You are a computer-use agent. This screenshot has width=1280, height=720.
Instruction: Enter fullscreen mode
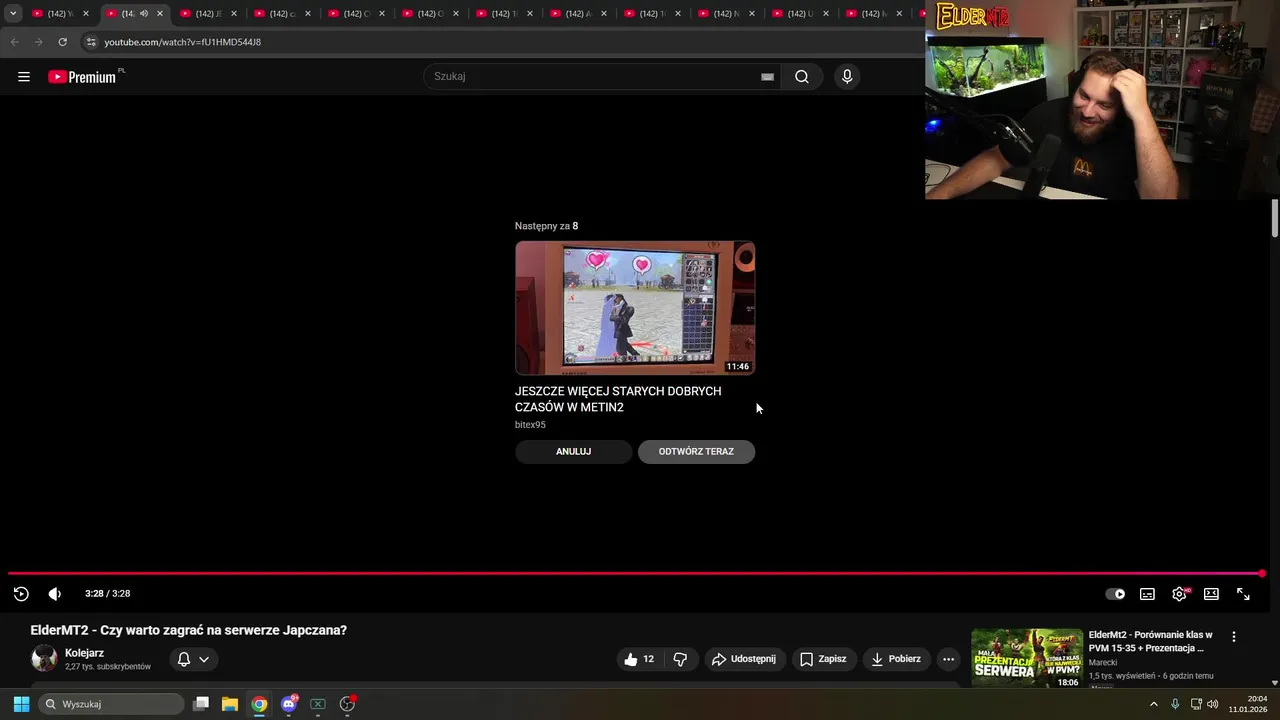(x=1243, y=594)
